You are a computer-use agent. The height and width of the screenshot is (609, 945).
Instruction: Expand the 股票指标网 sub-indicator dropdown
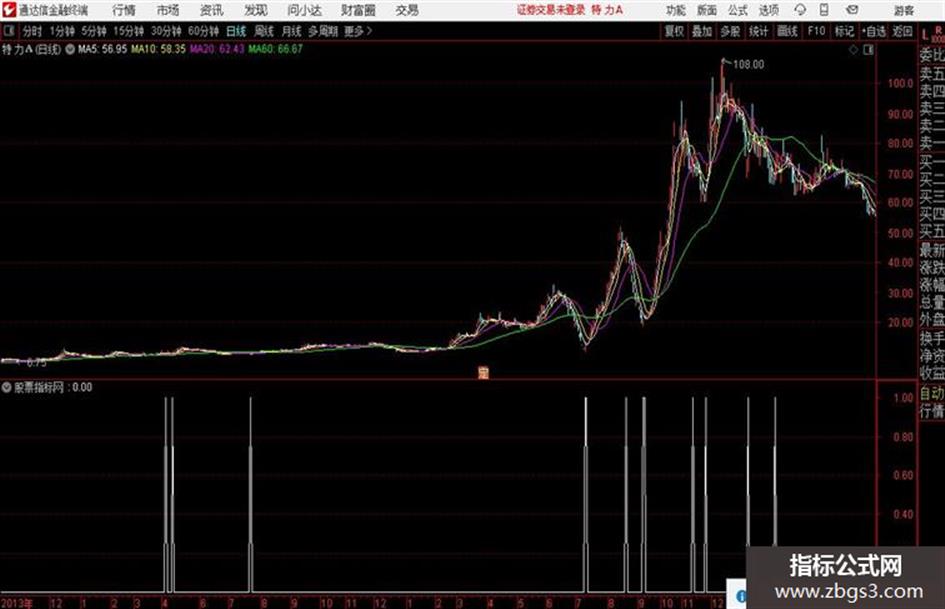tap(6, 388)
